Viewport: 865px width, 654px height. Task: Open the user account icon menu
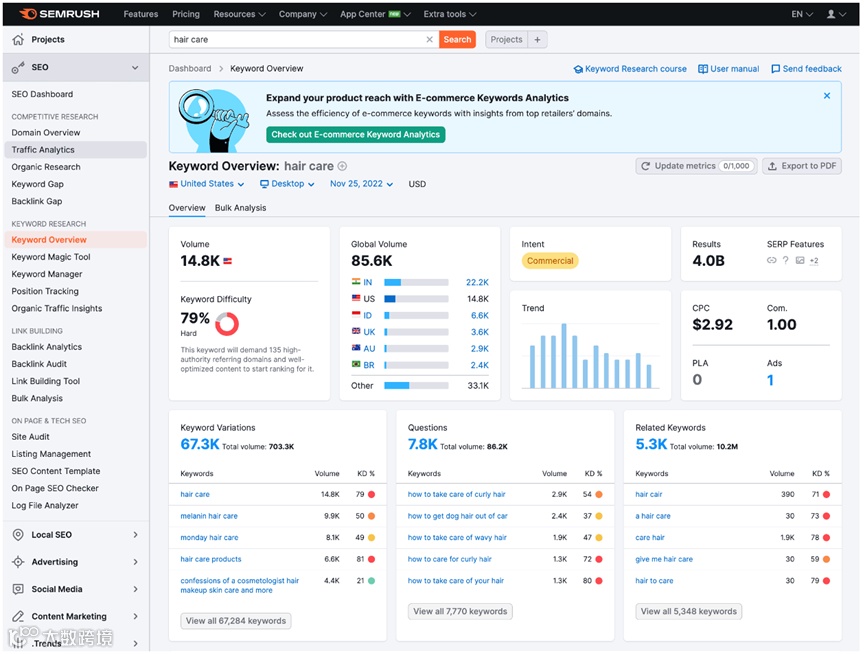(x=835, y=14)
